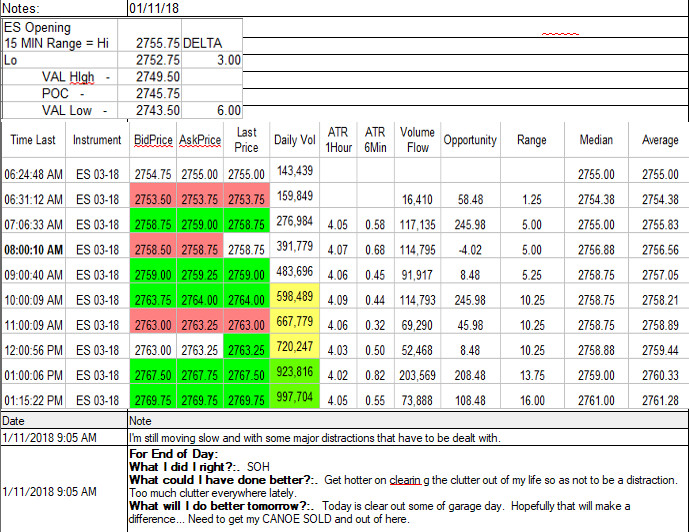Select ask price 2759.25 at 09:00:40
Image resolution: width=689 pixels, height=532 pixels.
(x=200, y=271)
